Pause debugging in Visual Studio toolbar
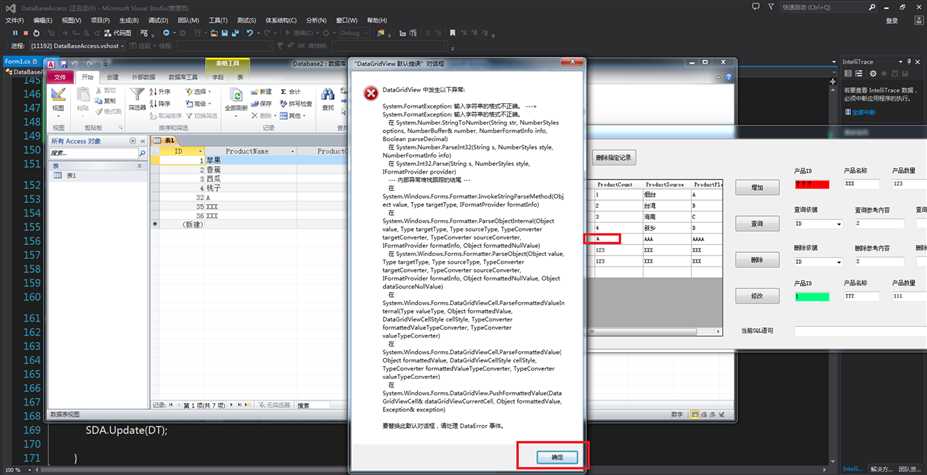This screenshot has width=927, height=475. [x=15, y=33]
